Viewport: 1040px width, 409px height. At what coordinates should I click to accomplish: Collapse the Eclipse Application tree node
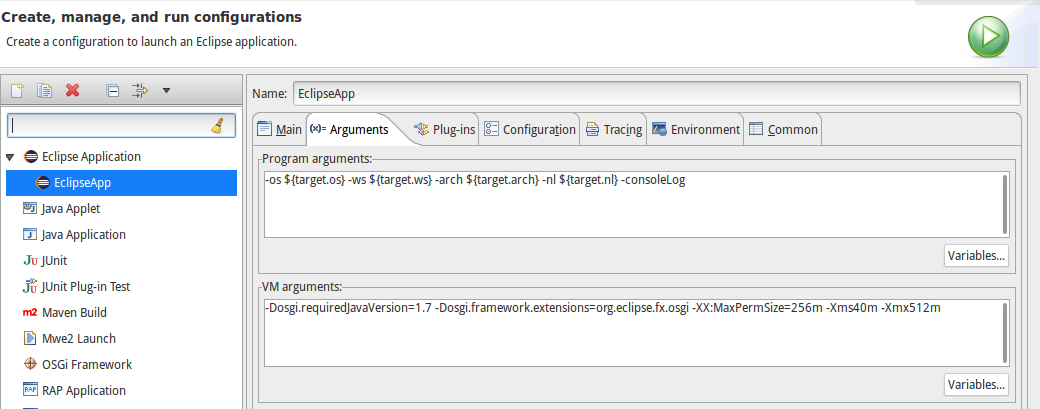(x=10, y=157)
